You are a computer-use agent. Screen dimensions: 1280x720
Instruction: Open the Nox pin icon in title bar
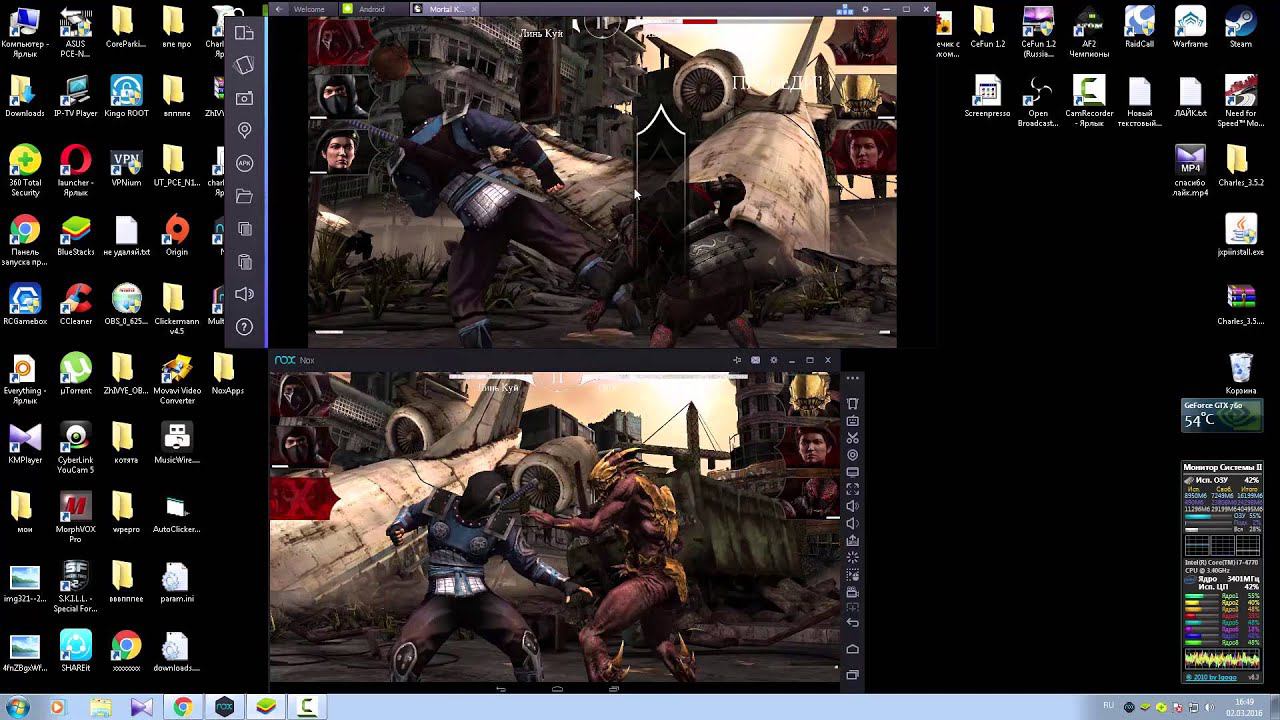pos(737,360)
